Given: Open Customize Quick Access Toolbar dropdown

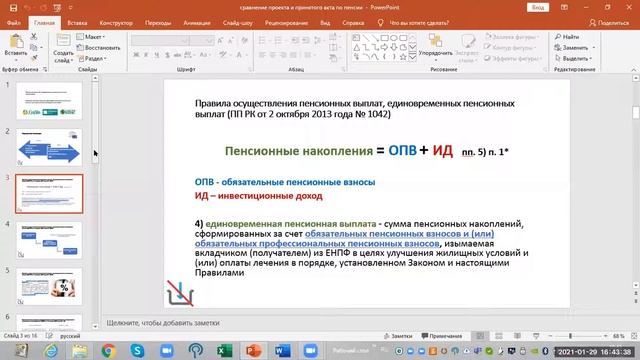Looking at the screenshot, I should 70,8.
